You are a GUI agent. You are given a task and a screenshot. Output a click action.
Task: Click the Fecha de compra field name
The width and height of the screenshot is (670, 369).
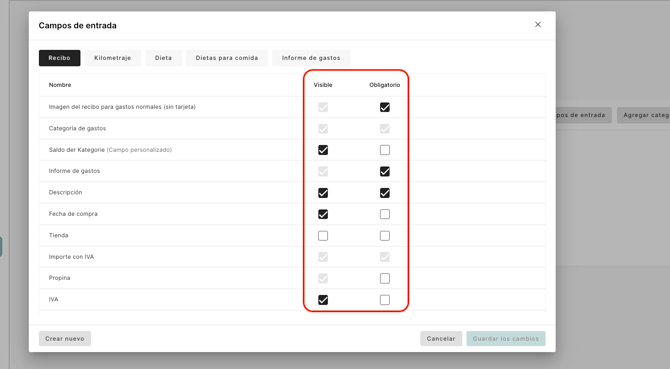[x=73, y=214]
